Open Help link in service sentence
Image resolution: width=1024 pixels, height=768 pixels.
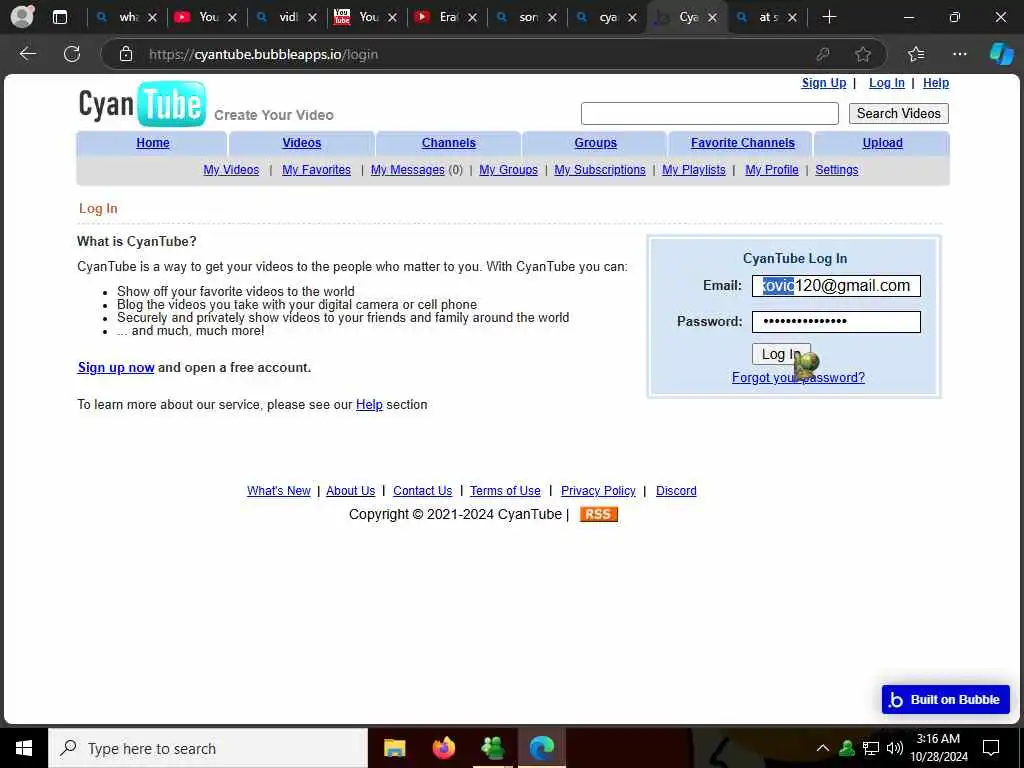point(369,405)
